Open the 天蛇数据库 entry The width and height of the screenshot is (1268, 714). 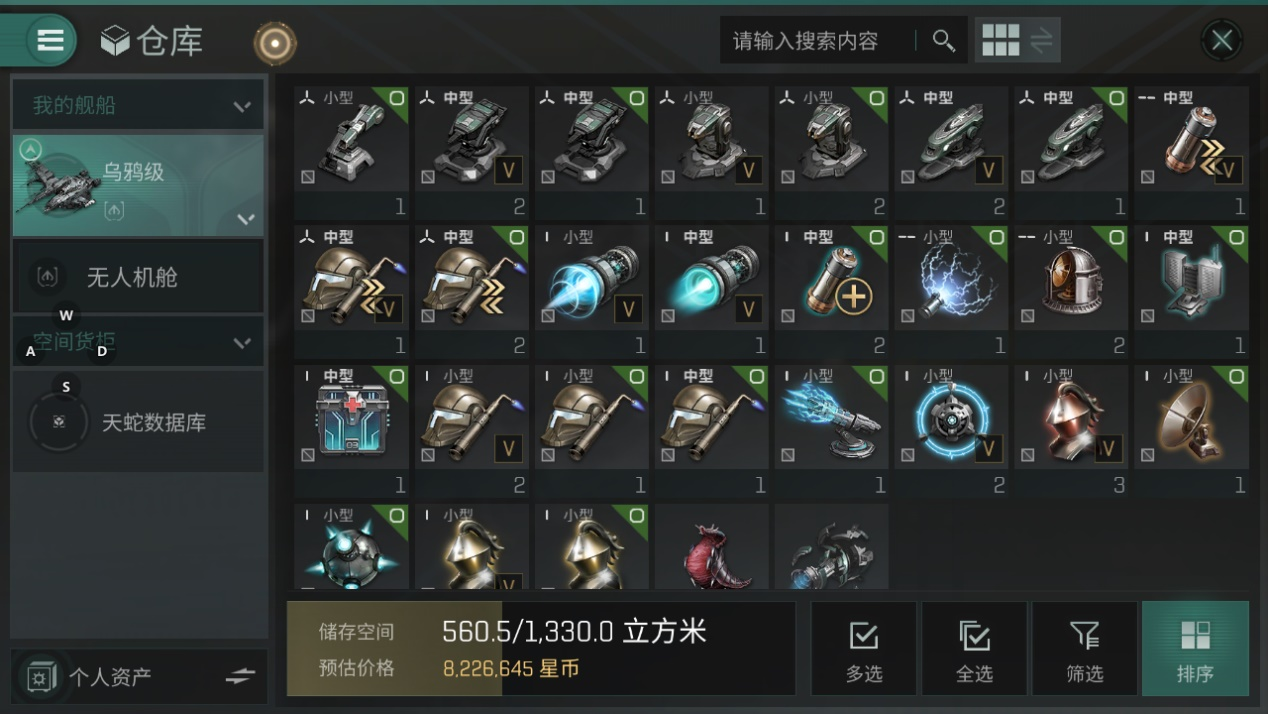coord(138,422)
